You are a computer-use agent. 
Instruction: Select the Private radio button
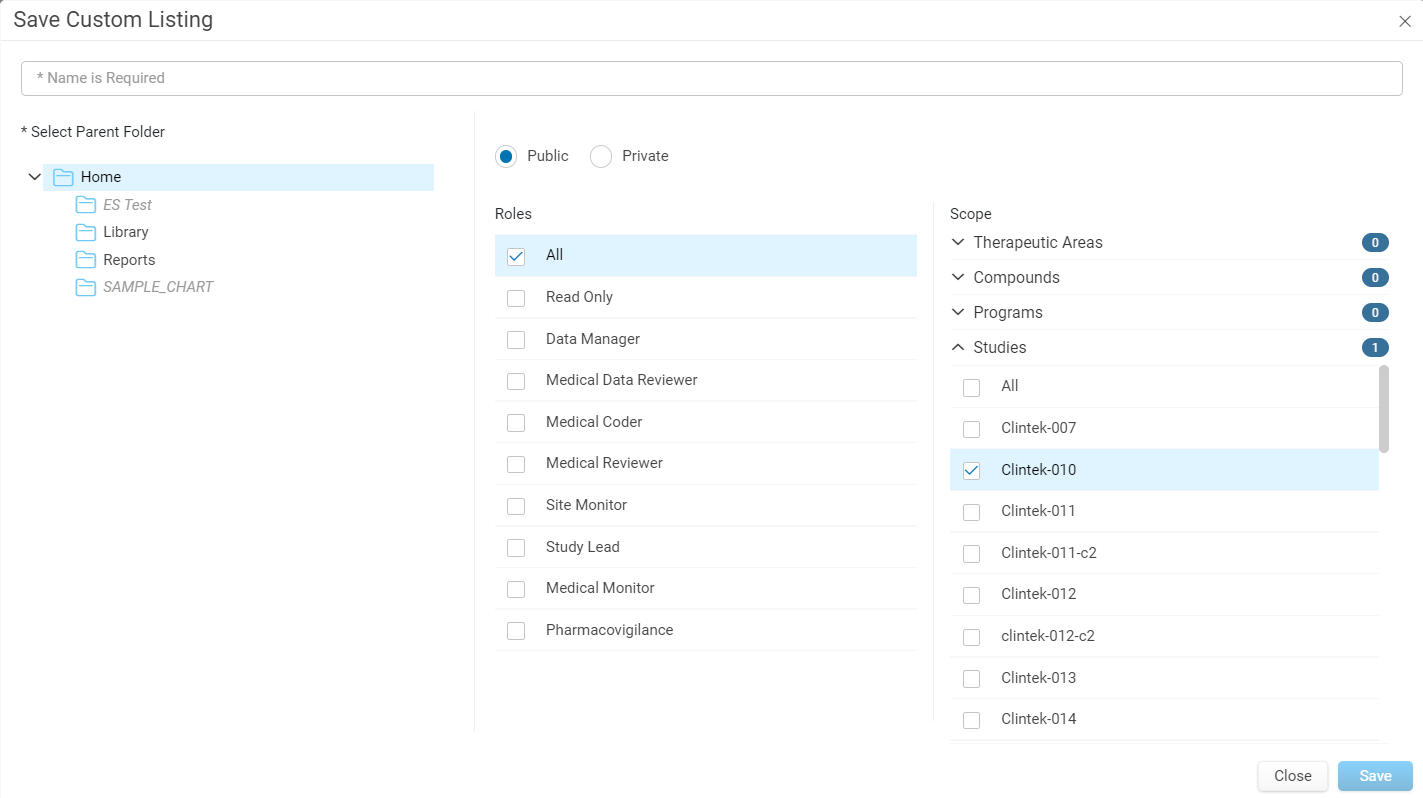tap(601, 157)
